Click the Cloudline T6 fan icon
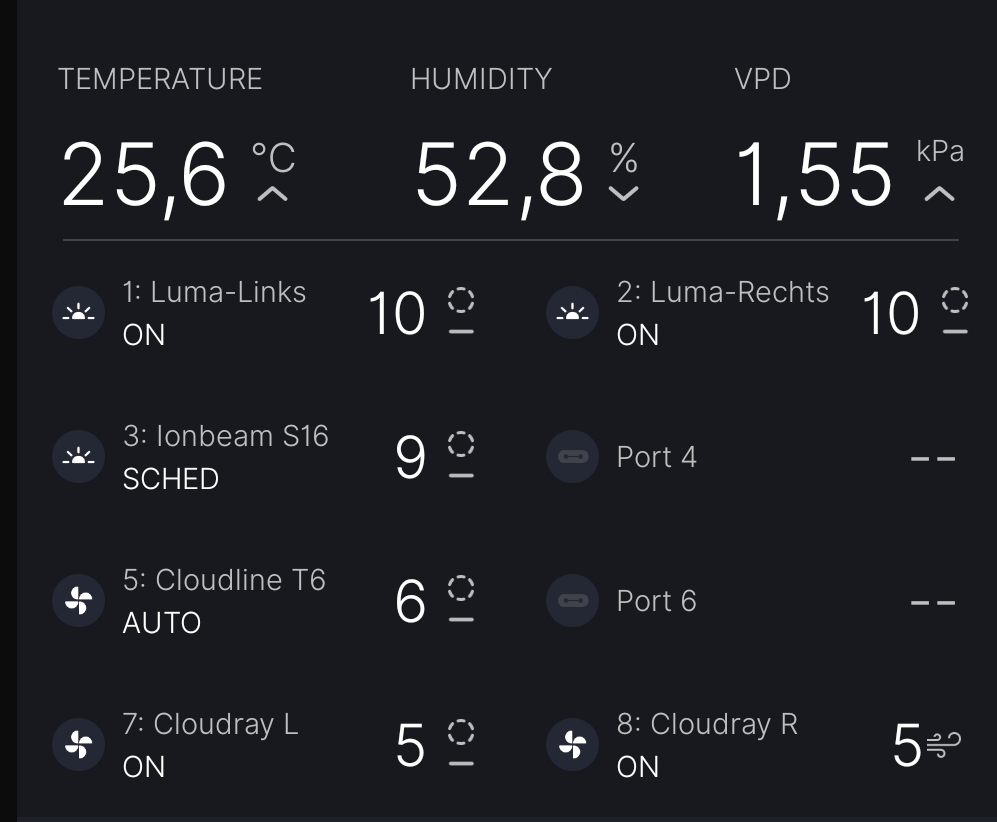Viewport: 997px width, 822px height. point(79,601)
